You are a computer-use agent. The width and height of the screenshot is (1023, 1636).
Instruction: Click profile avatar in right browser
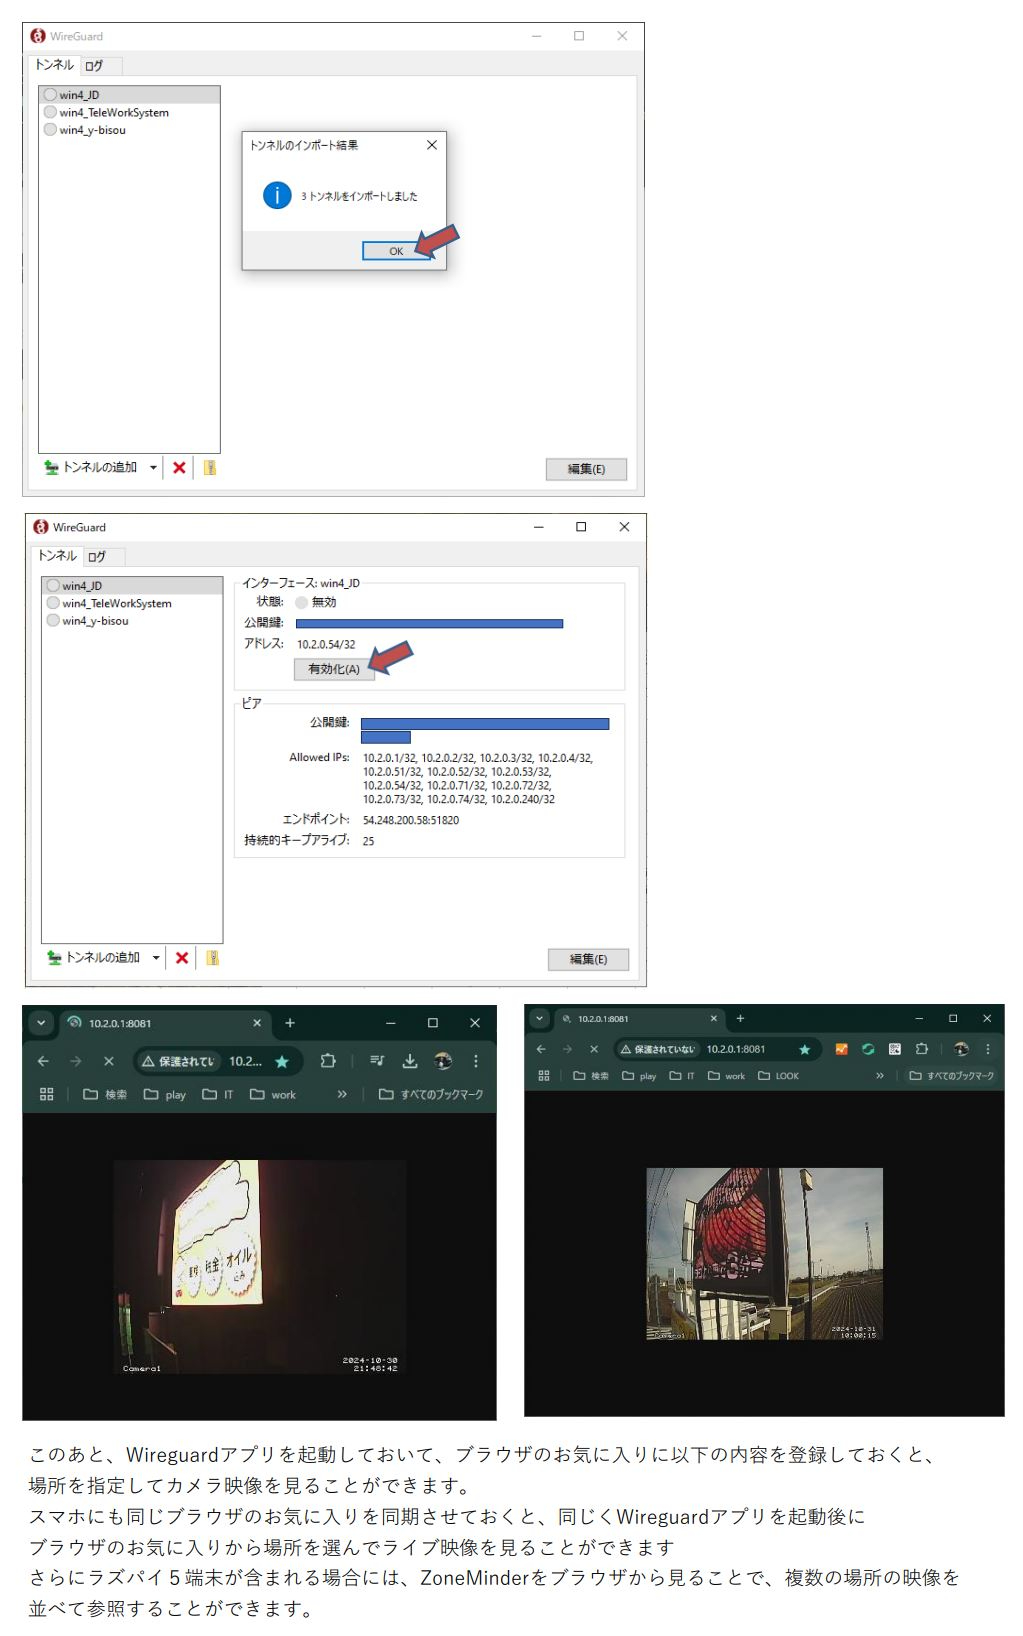(x=961, y=1049)
